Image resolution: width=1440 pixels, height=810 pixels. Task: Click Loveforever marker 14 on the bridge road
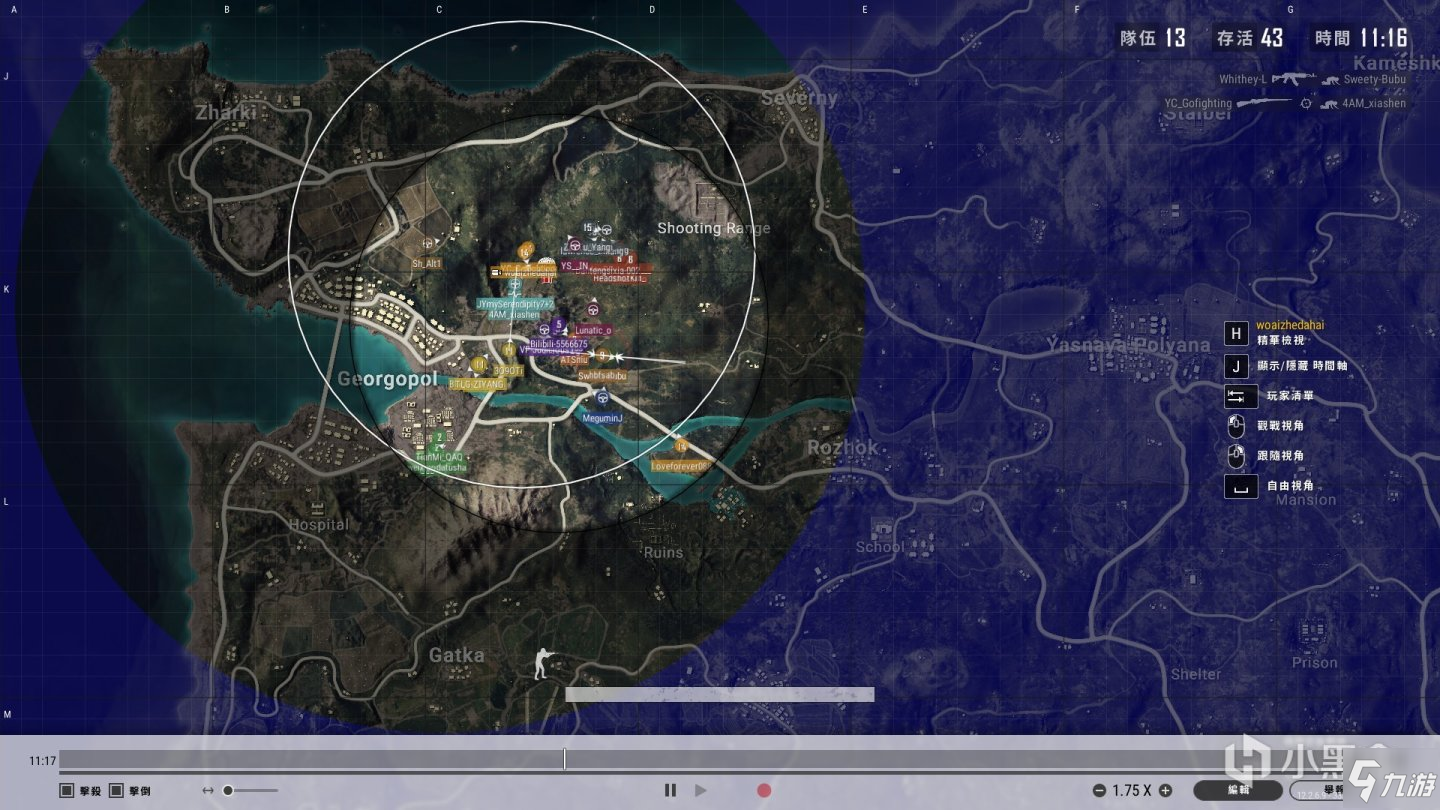tap(682, 444)
